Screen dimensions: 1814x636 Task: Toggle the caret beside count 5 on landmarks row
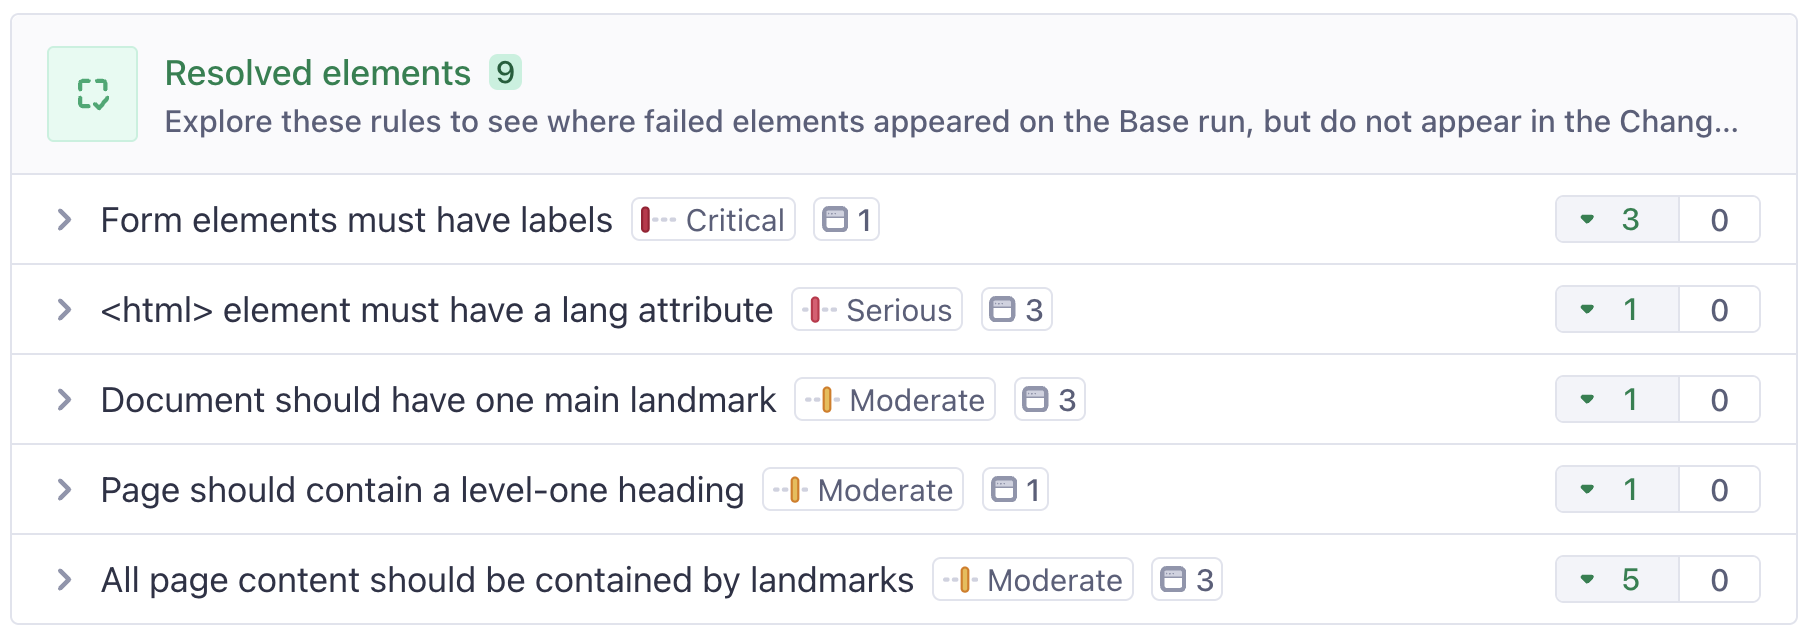[x=1588, y=579]
